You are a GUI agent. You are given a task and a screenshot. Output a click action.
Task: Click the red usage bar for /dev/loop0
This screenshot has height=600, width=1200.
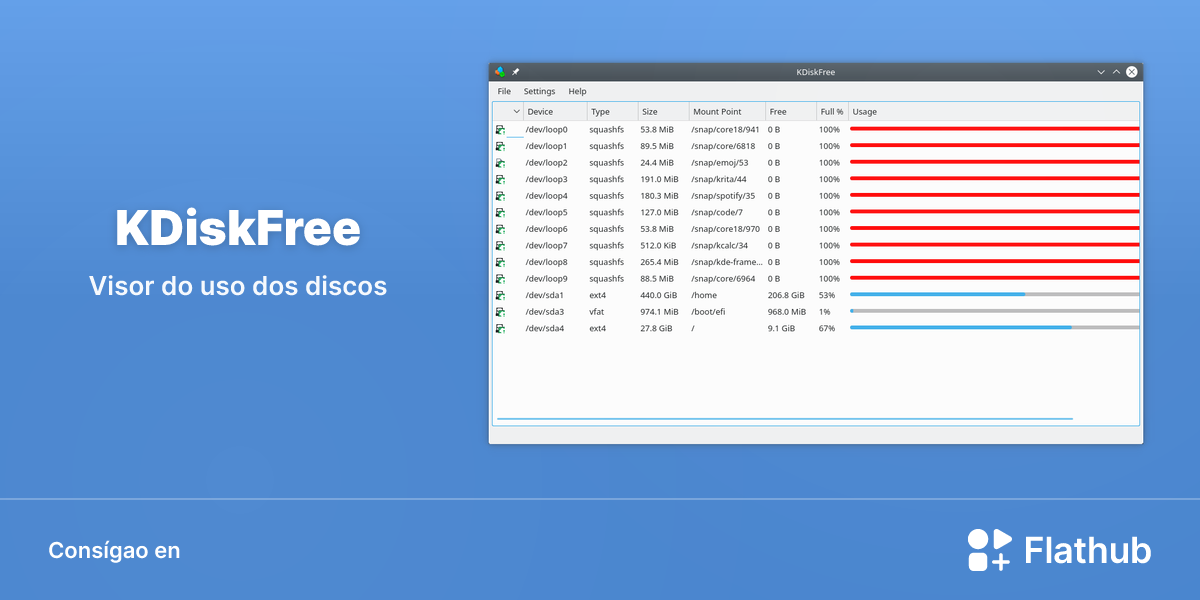(994, 129)
